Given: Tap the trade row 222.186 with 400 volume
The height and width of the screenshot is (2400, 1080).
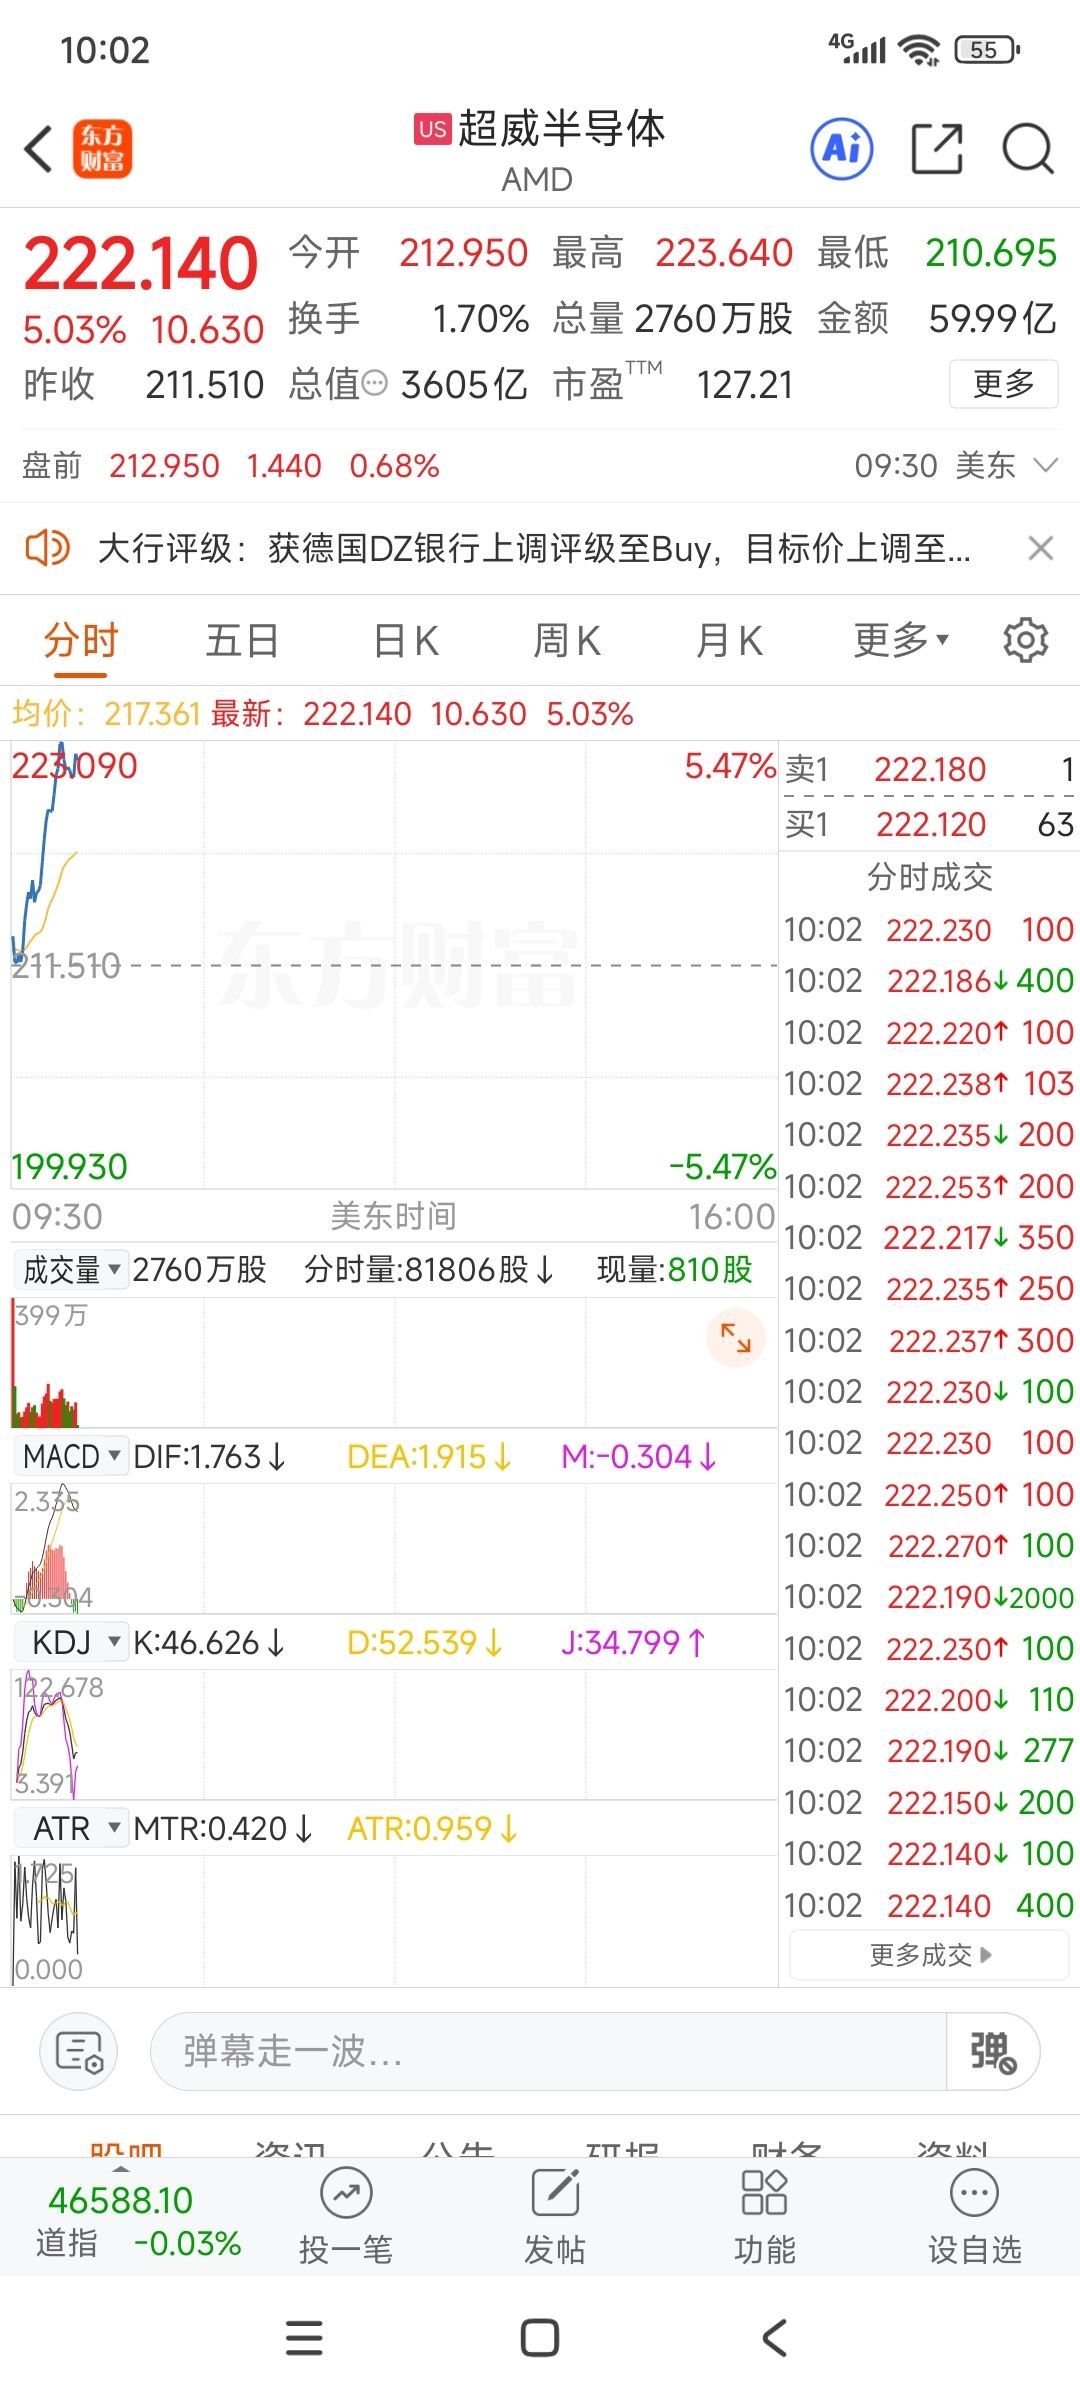Looking at the screenshot, I should tap(929, 980).
